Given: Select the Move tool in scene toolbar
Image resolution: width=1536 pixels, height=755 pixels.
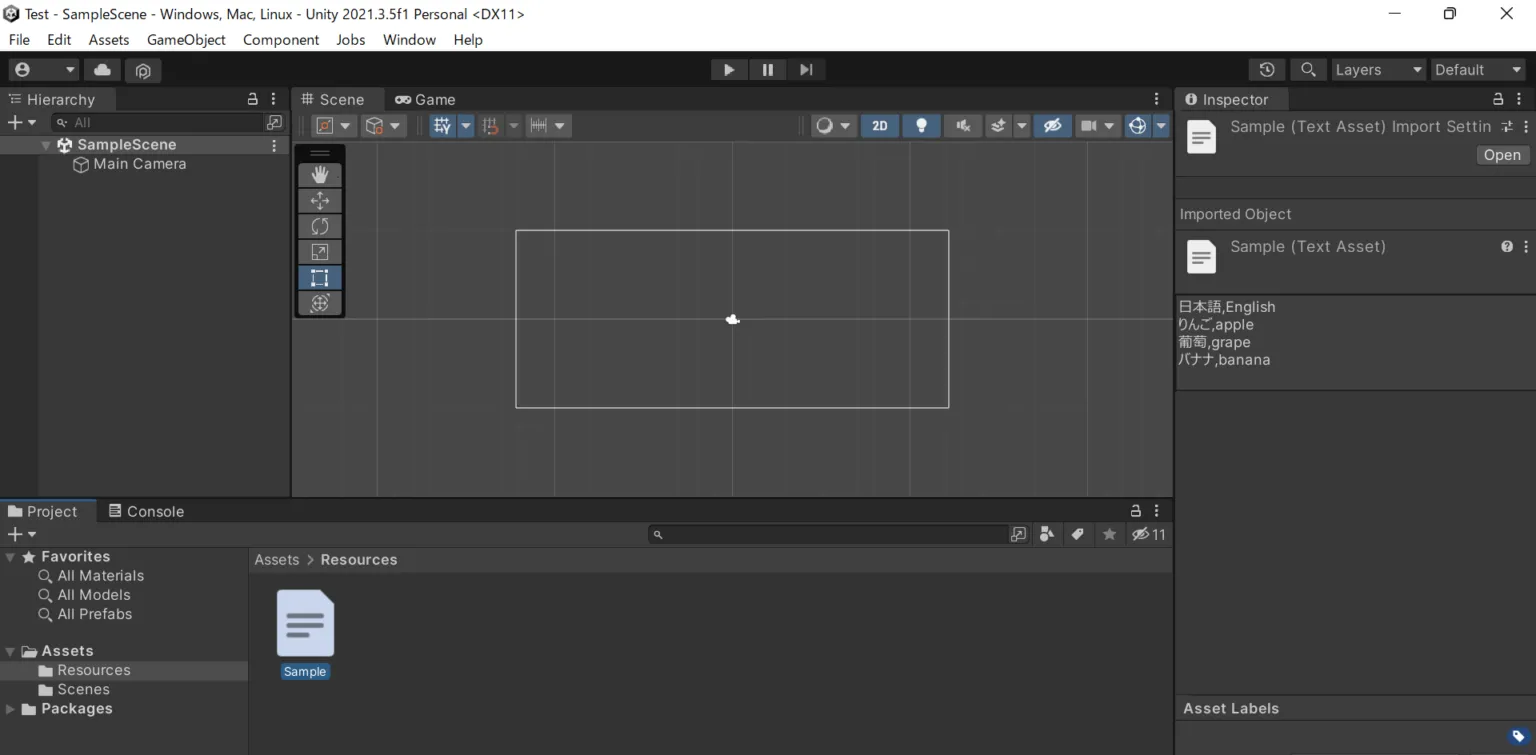Looking at the screenshot, I should 320,201.
